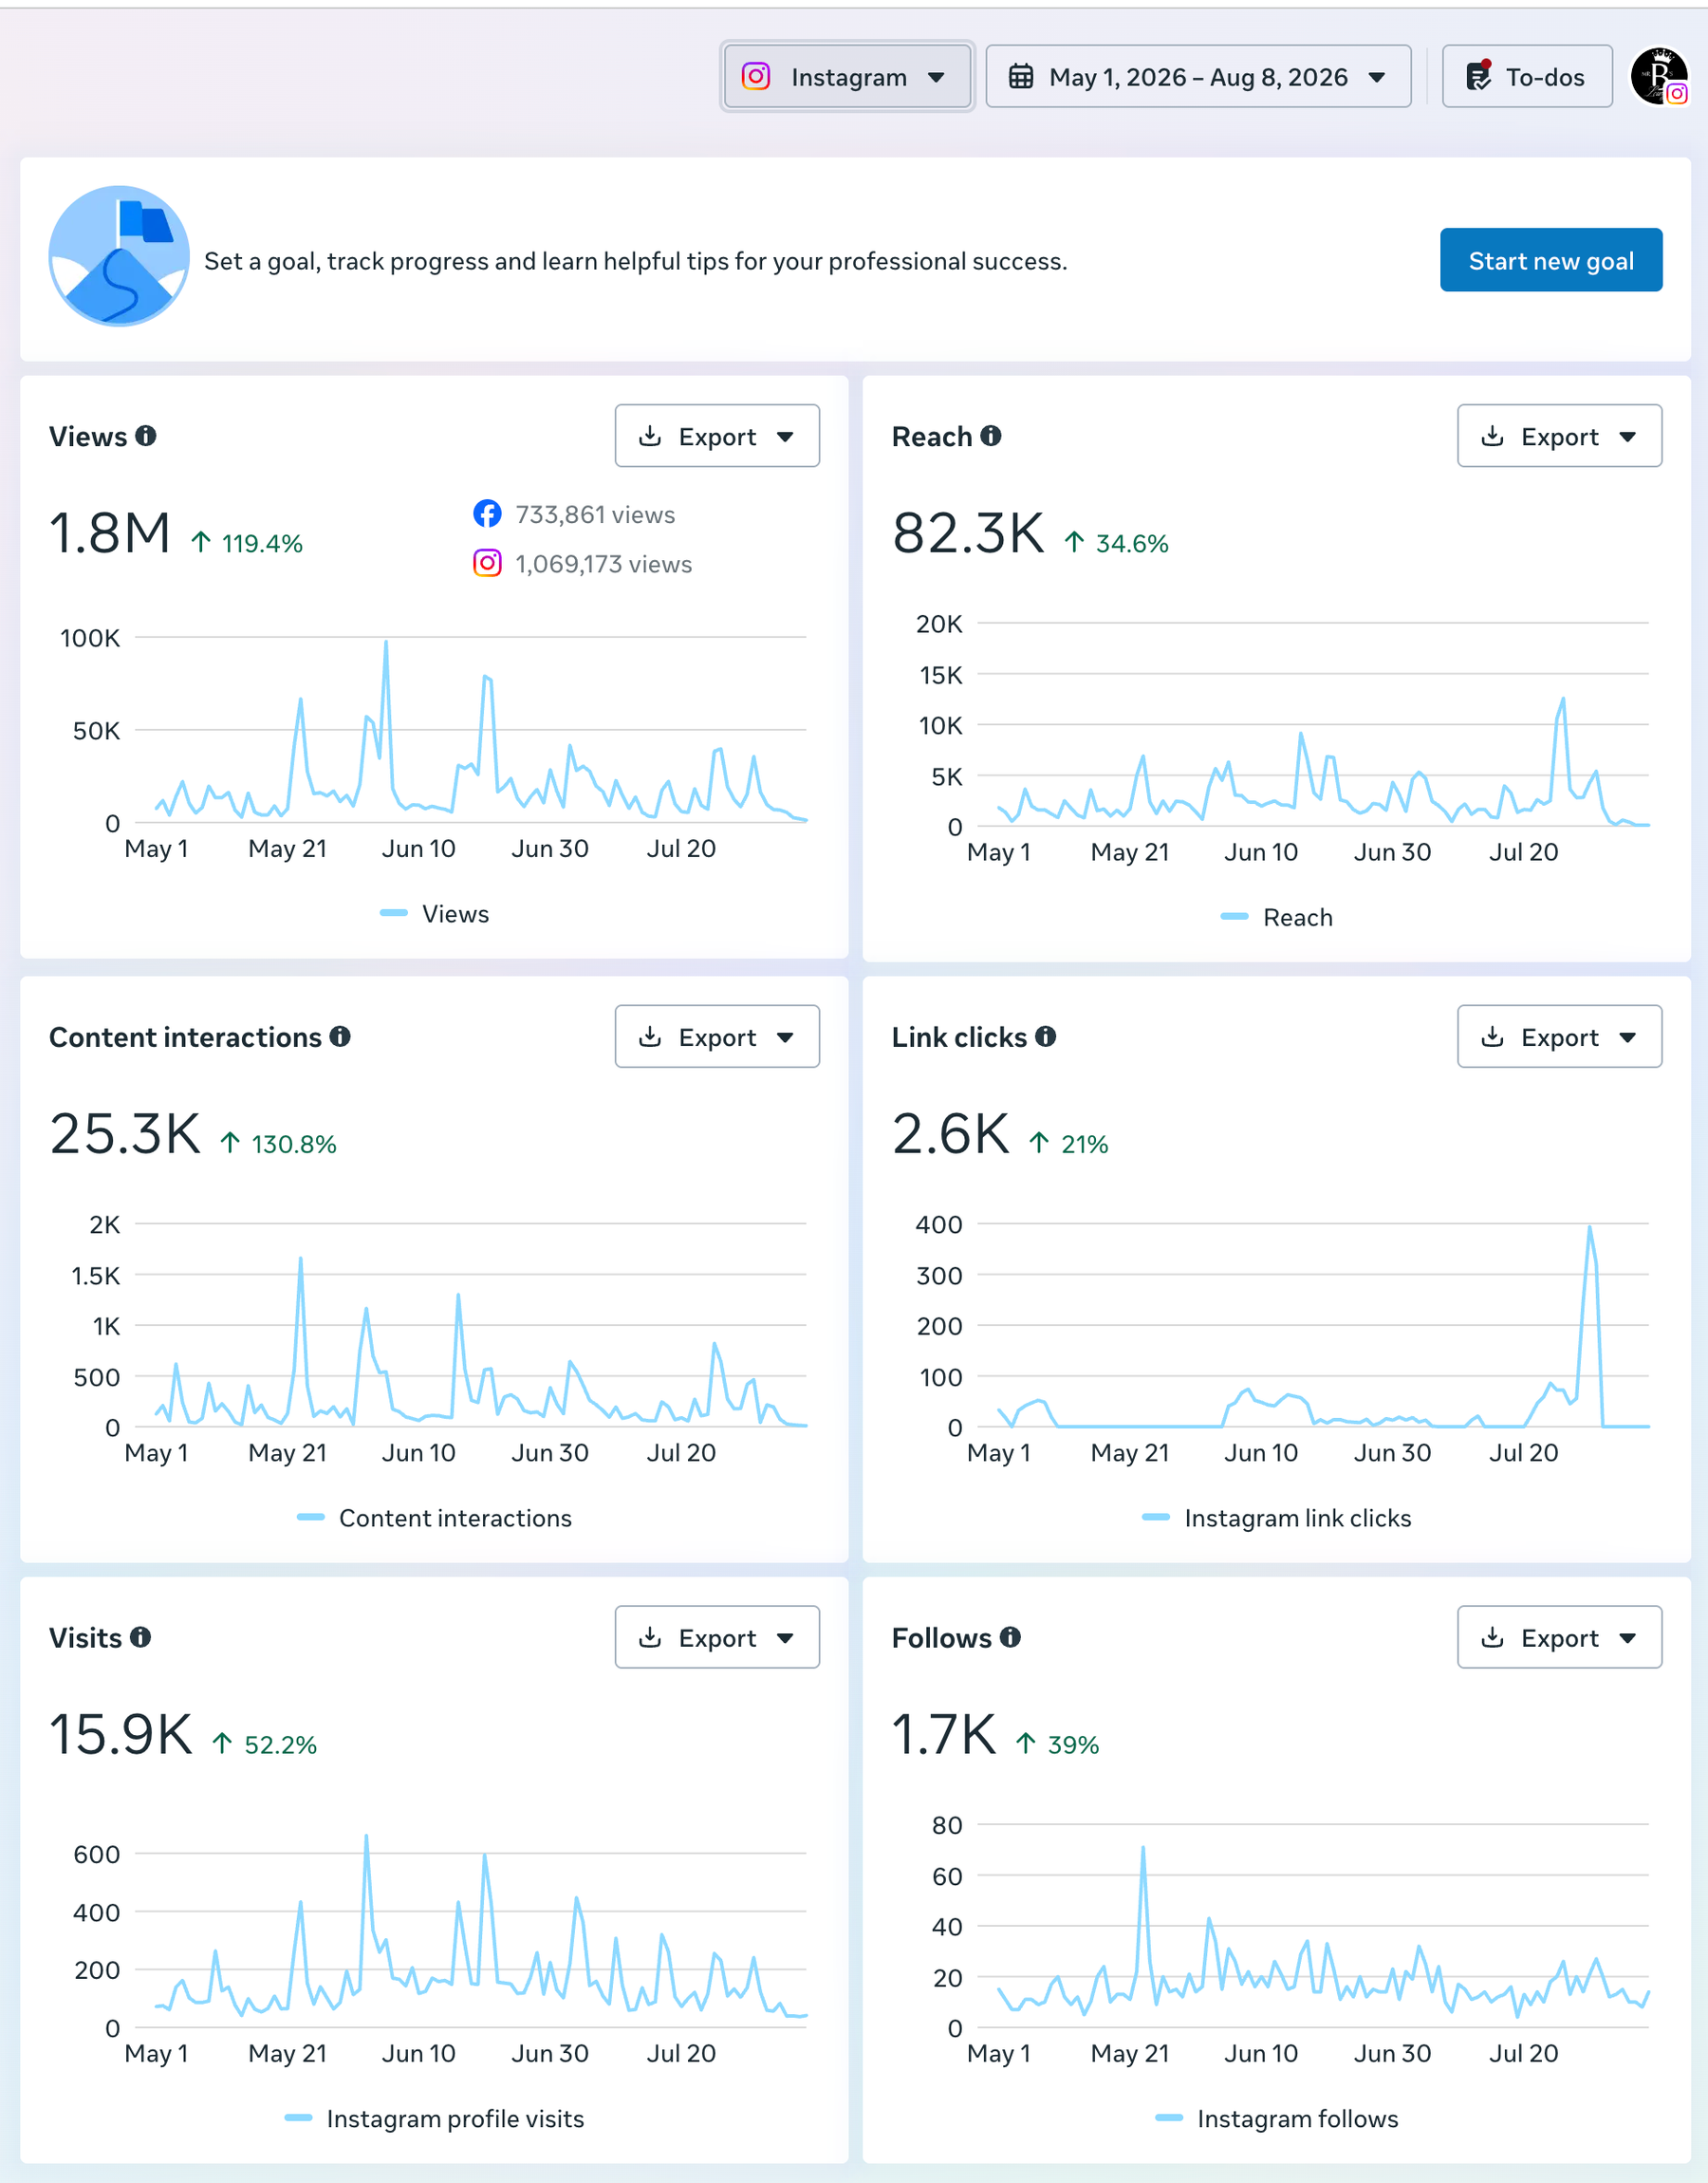
Task: Click the 2.6K link clicks total
Action: point(950,1134)
